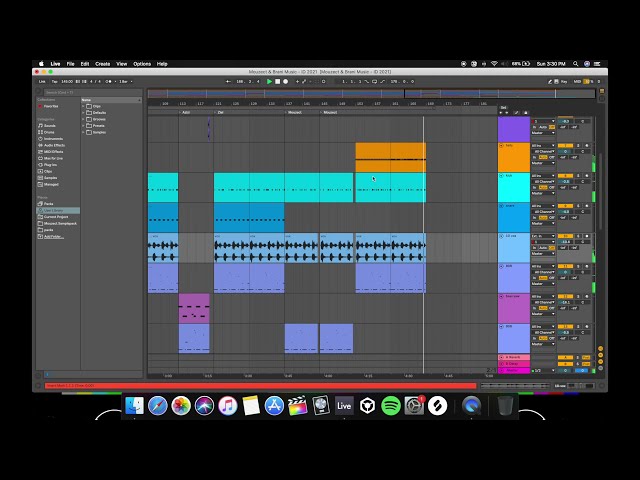Open the Create menu
Viewport: 640px width, 480px height.
pyautogui.click(x=102, y=64)
